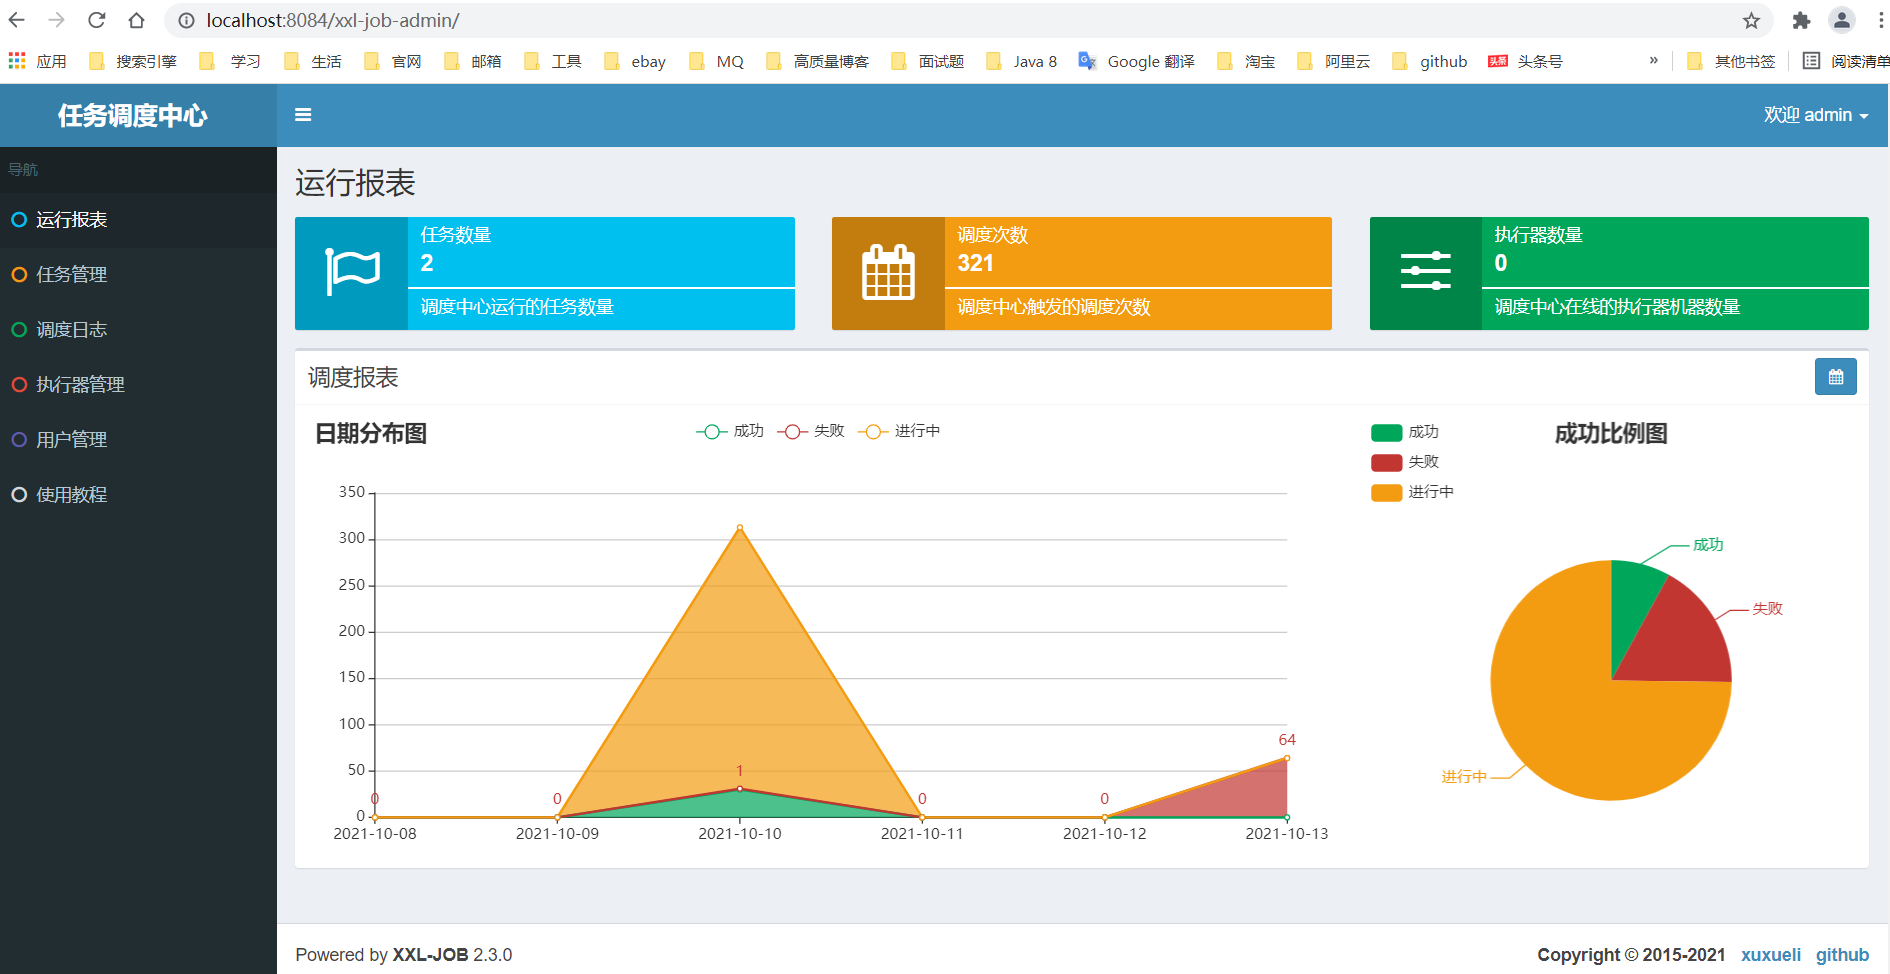Image resolution: width=1890 pixels, height=974 pixels.
Task: Expand hidden bookmarks with » chevron
Action: (x=1653, y=60)
